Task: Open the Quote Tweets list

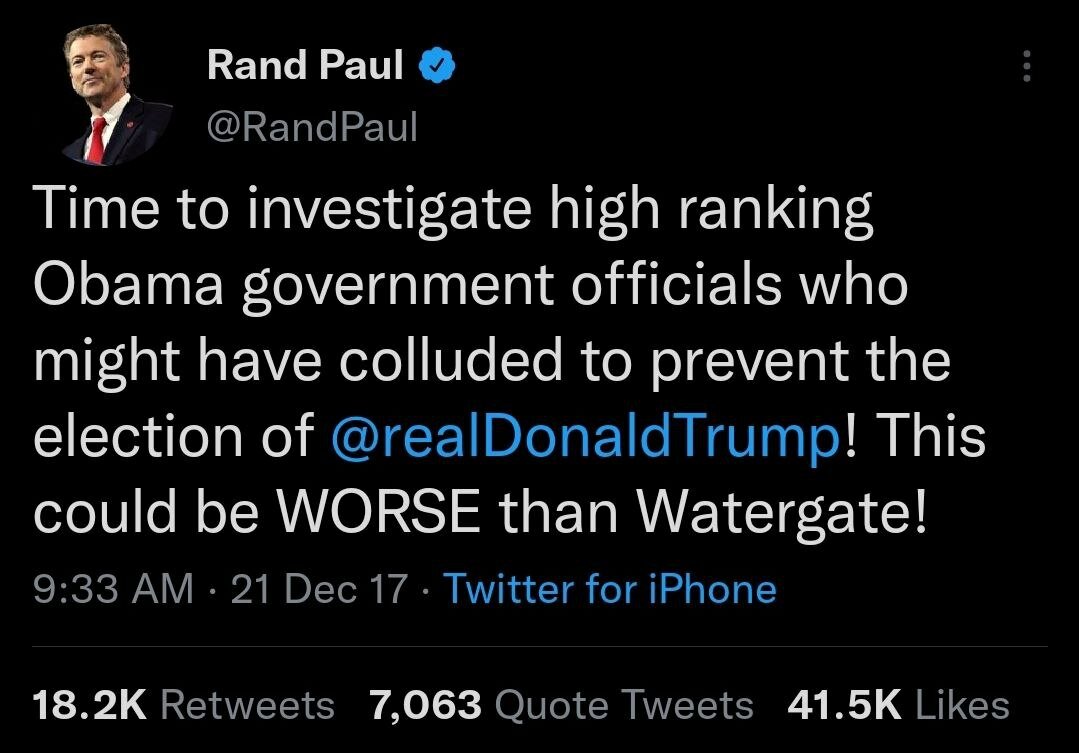Action: tap(624, 705)
